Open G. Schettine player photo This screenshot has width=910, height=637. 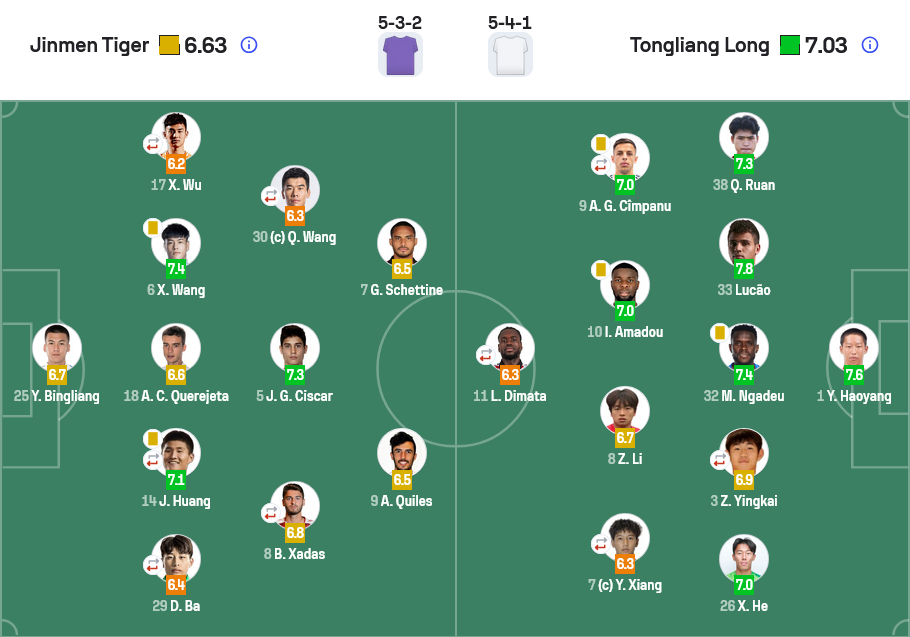(402, 243)
